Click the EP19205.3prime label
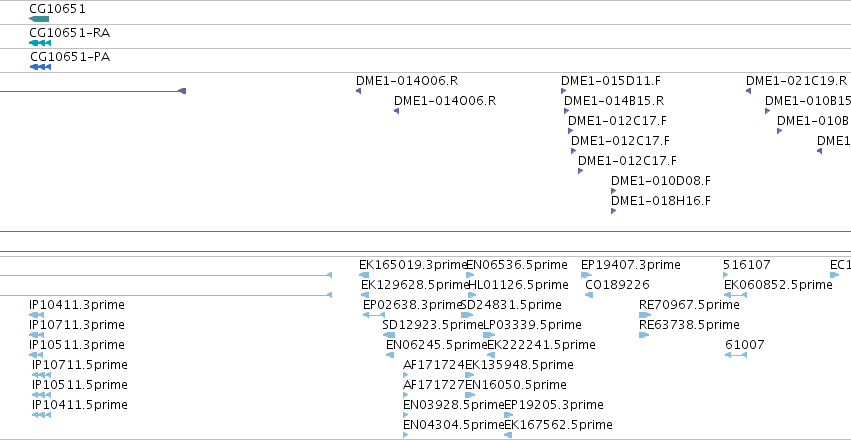This screenshot has width=851, height=440. [554, 405]
